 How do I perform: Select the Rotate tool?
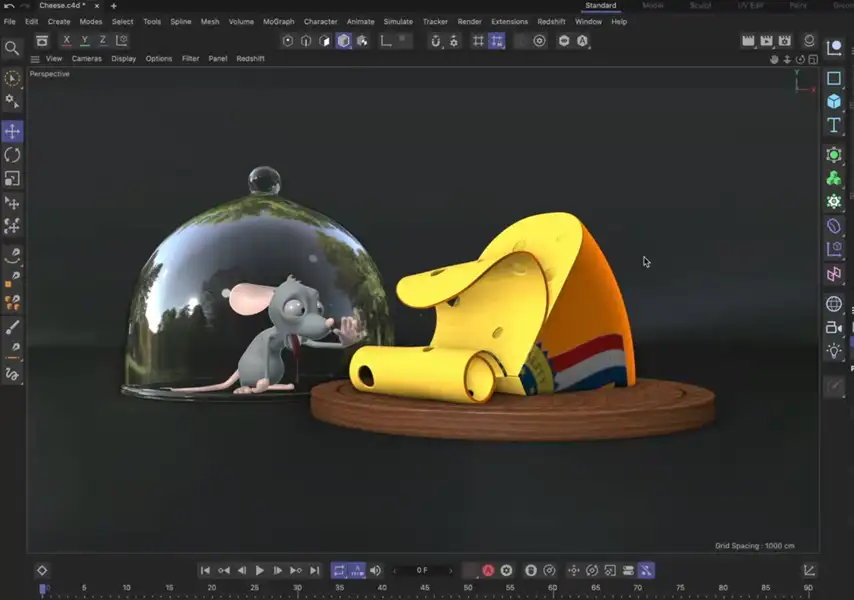[x=12, y=156]
